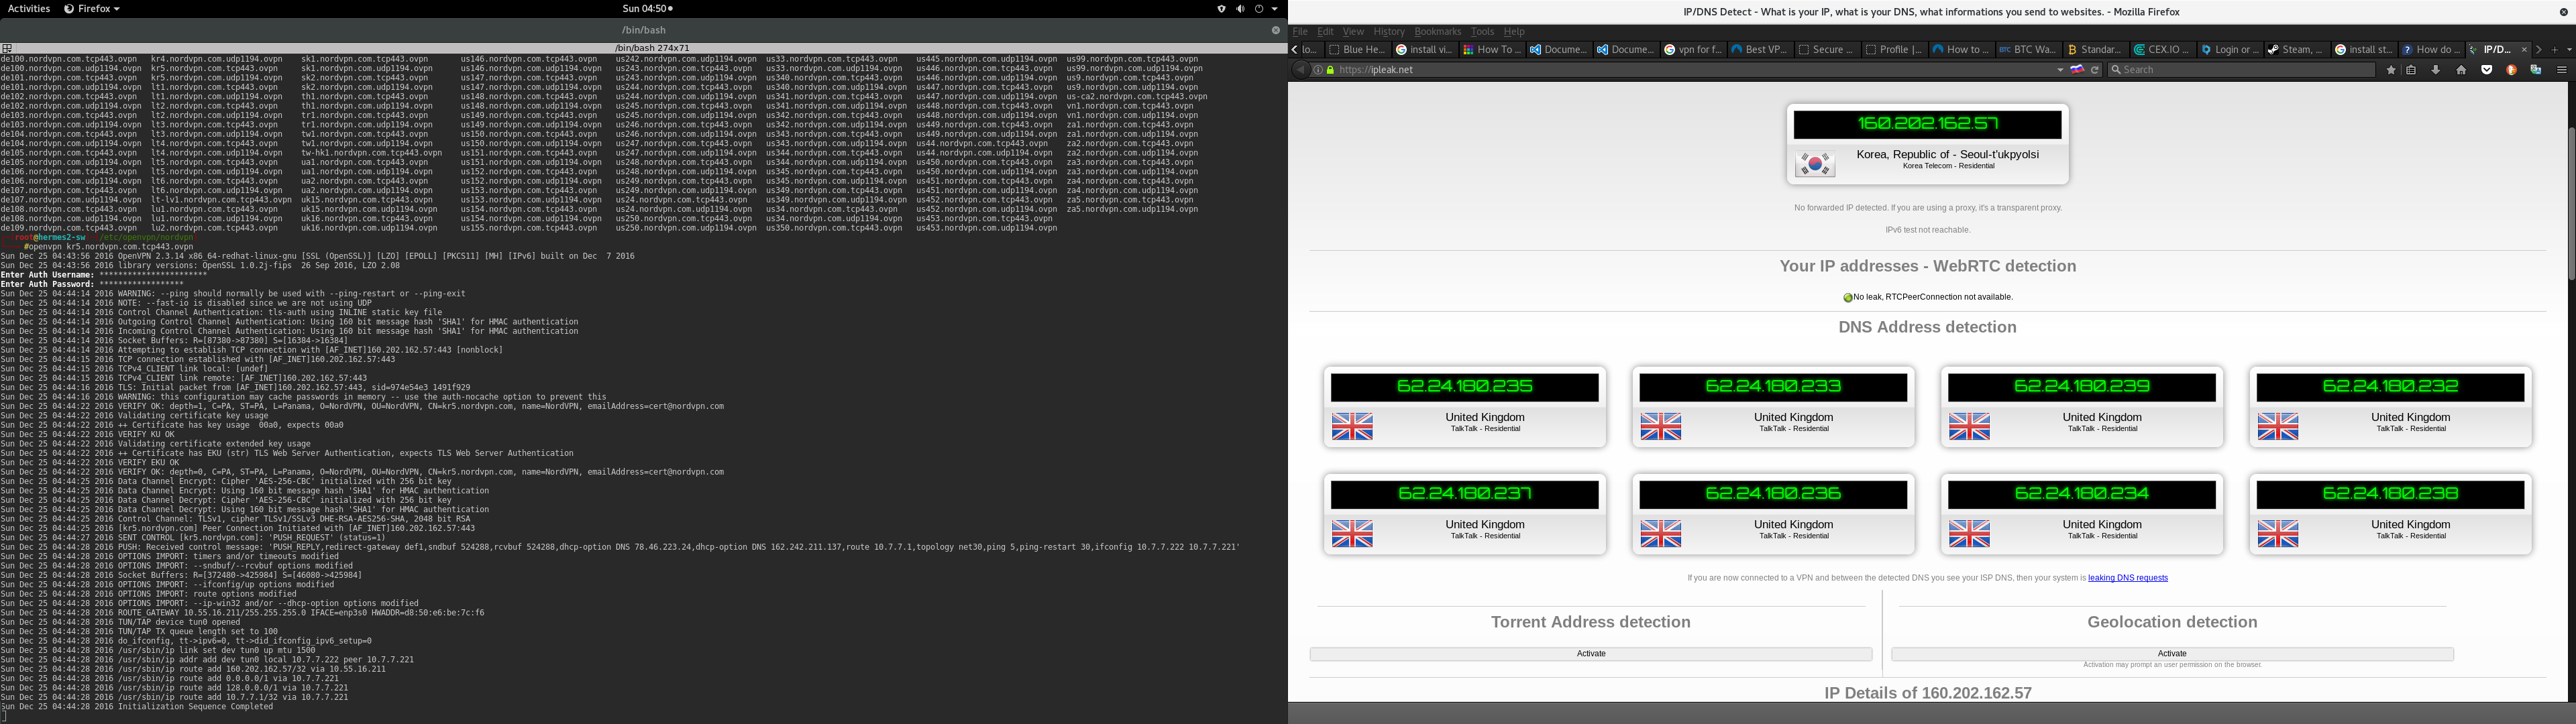Image resolution: width=2576 pixels, height=724 pixels.
Task: Show your bookmarks list
Action: 2411,70
